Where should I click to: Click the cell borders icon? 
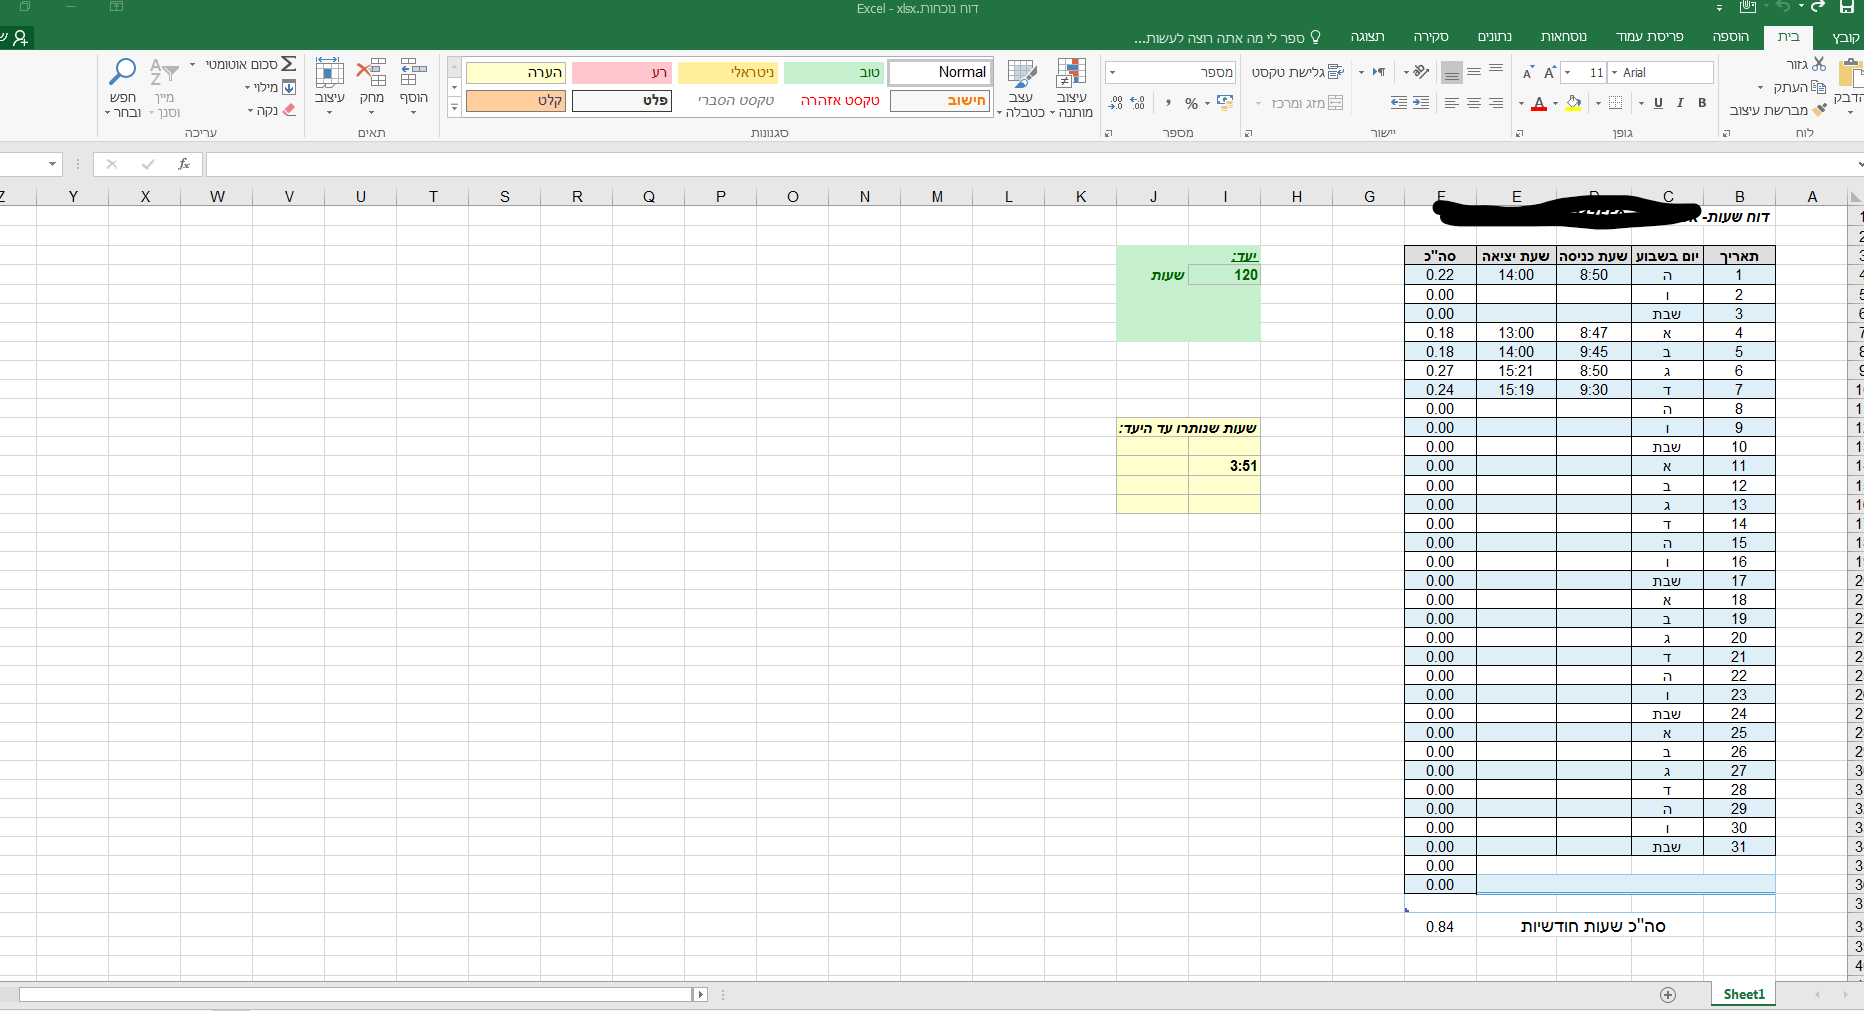tap(1615, 103)
